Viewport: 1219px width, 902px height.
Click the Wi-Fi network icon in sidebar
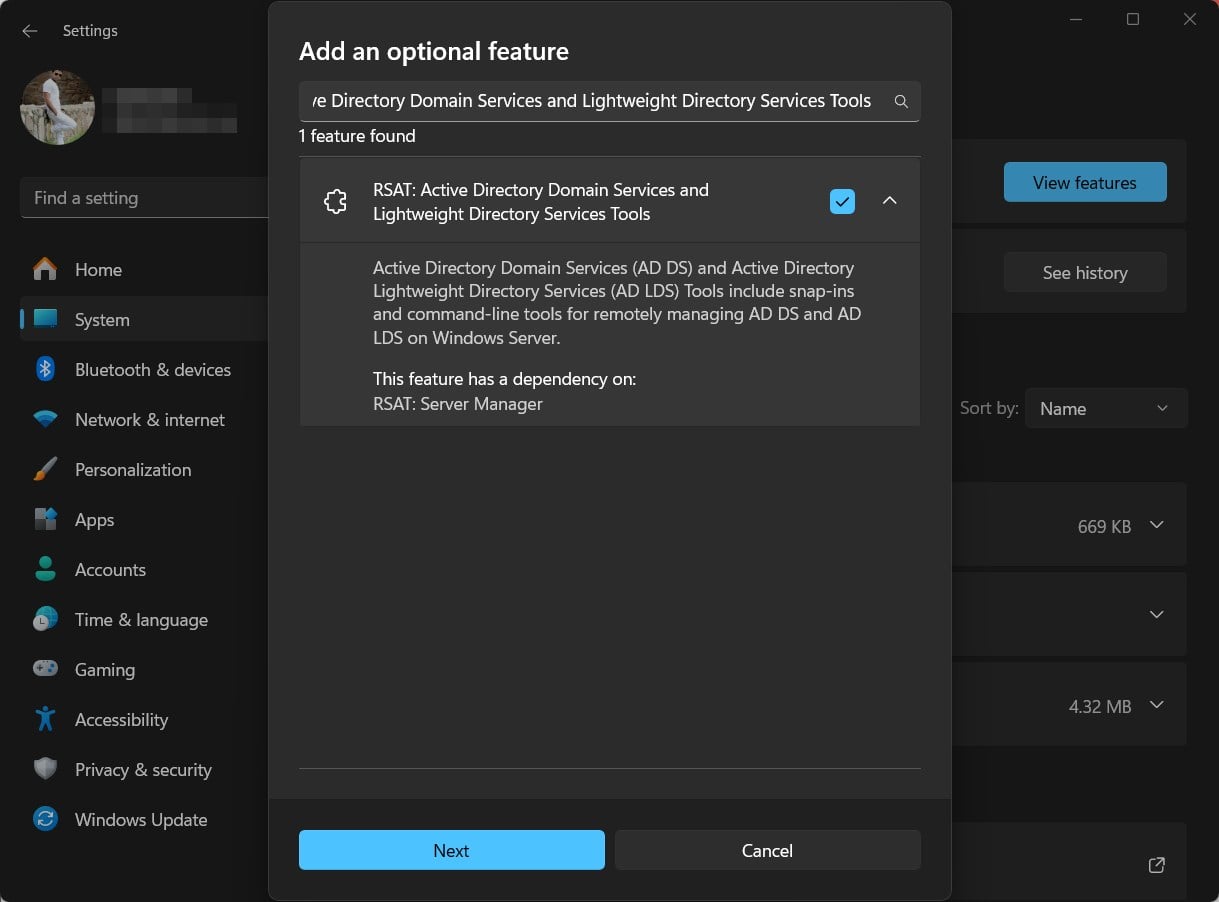[x=45, y=420]
